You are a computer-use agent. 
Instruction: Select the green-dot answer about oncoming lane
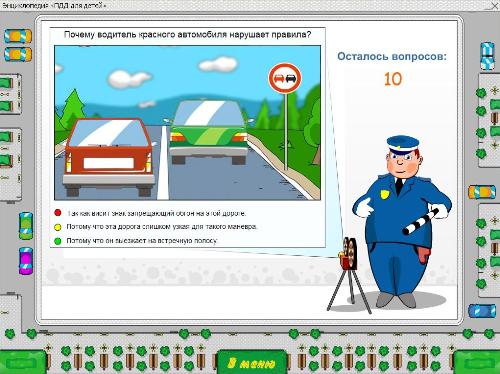tap(58, 241)
